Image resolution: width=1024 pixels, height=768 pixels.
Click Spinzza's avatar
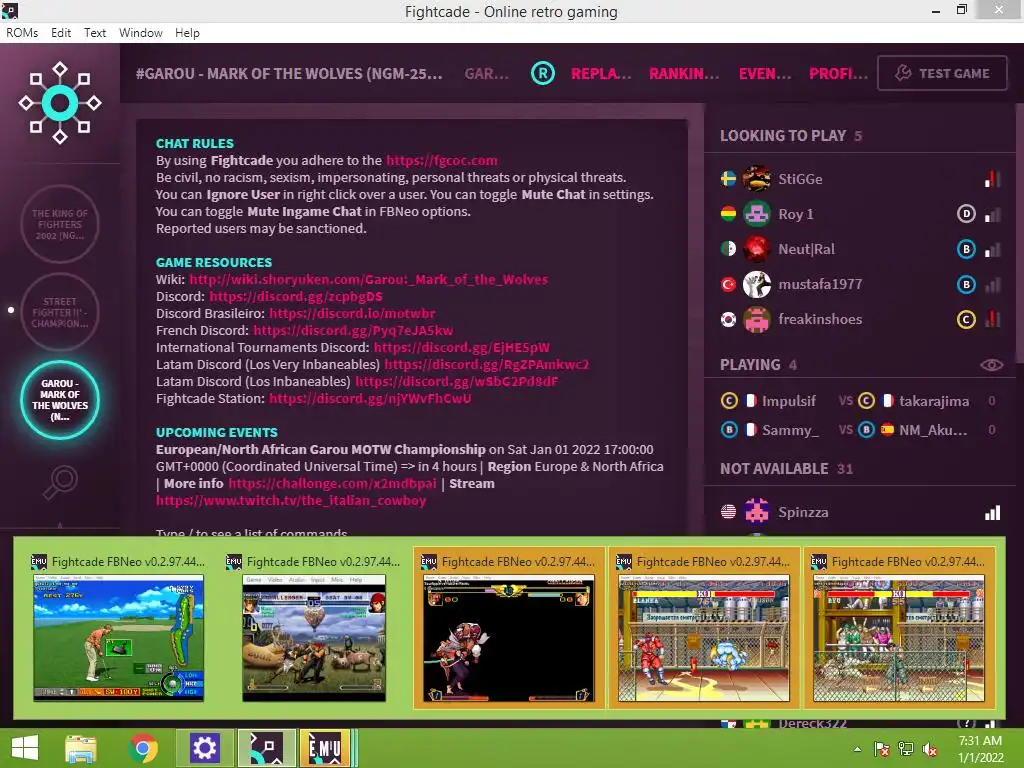(757, 512)
